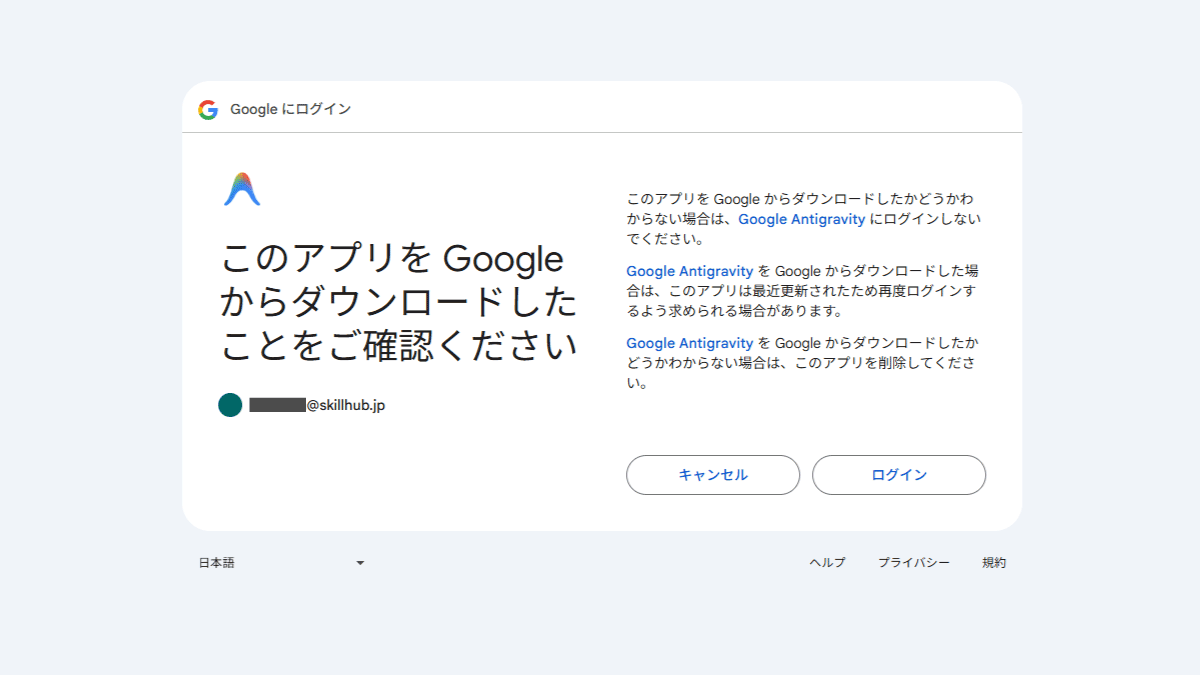Click the dropdown arrow beside 日本語
Image resolution: width=1200 pixels, height=675 pixels.
click(360, 563)
